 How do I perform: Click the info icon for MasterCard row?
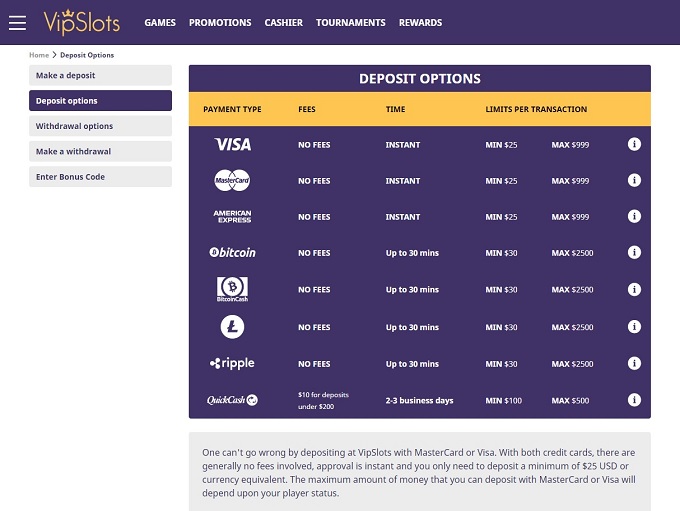(x=634, y=180)
